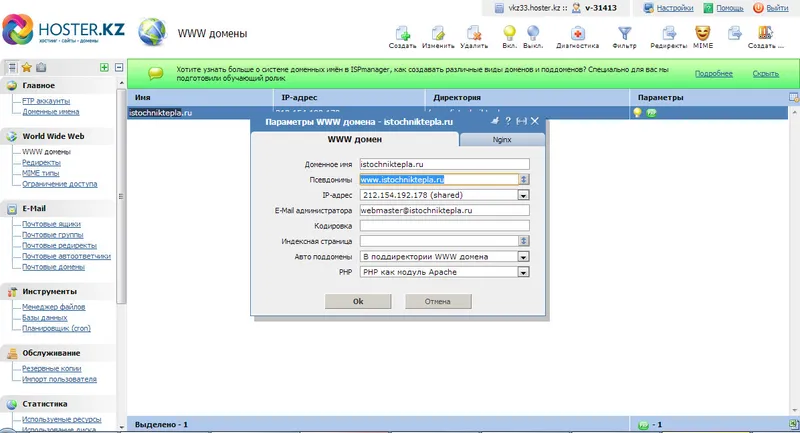
Task: Open Почтовые ящики in sidebar
Action: tap(51, 224)
